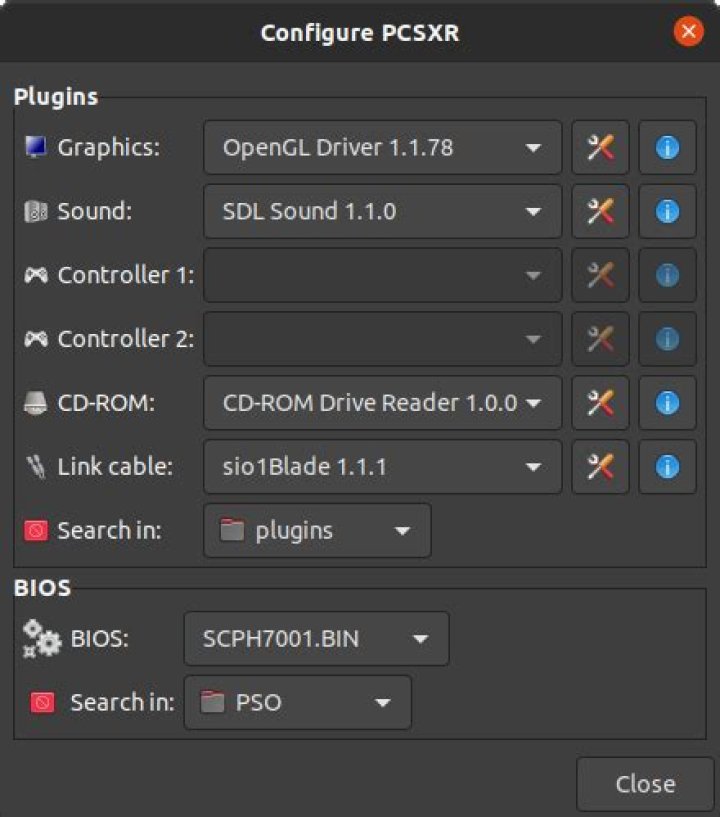The width and height of the screenshot is (720, 817).
Task: Show Graphics plugin info button
Action: click(x=667, y=147)
